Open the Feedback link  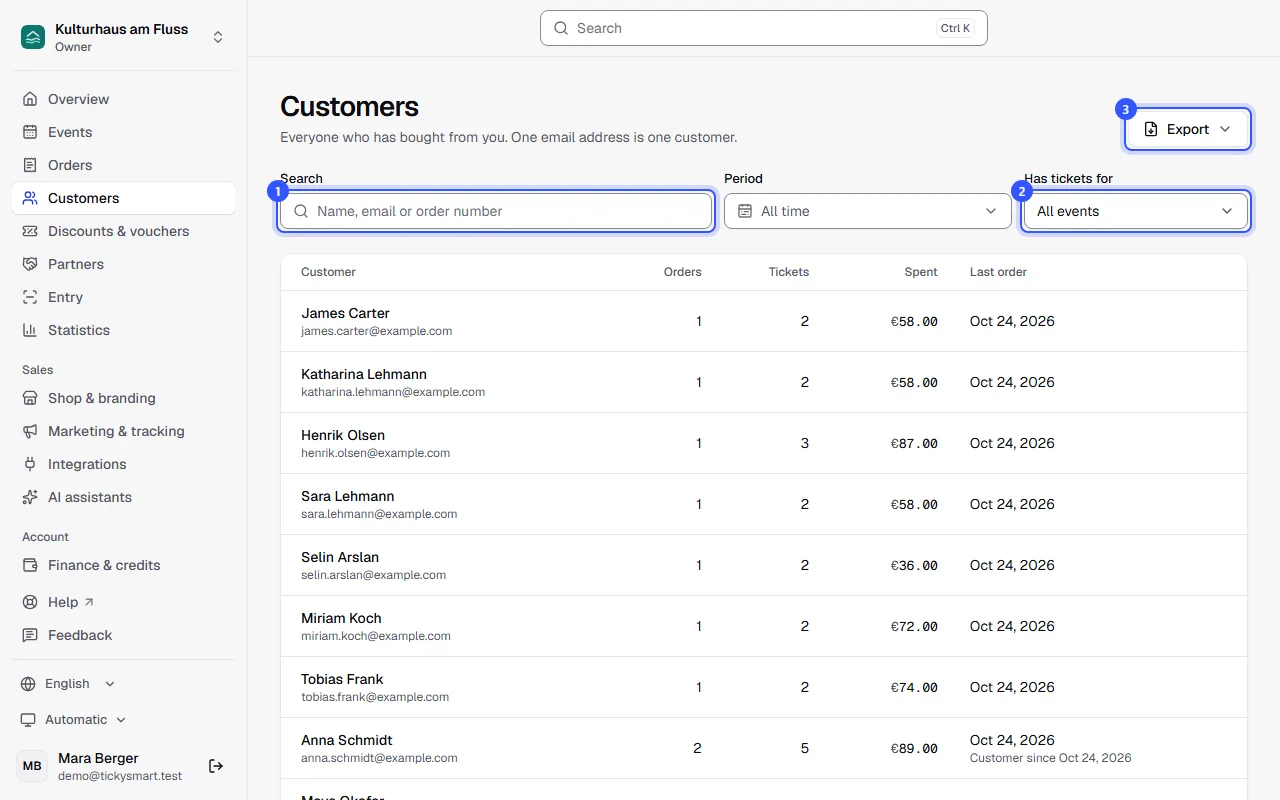(x=124, y=635)
